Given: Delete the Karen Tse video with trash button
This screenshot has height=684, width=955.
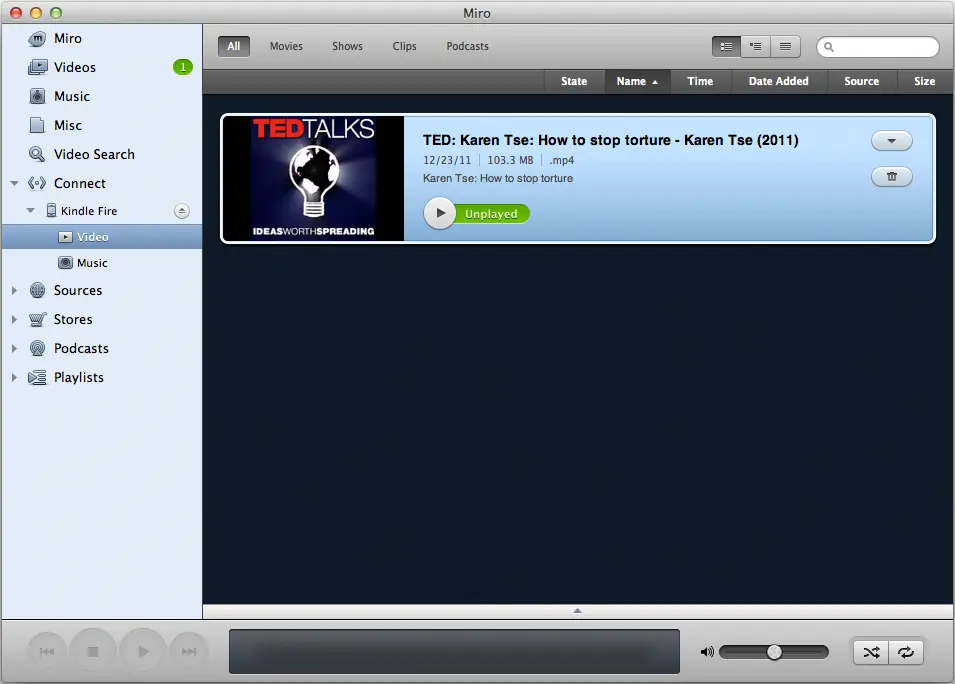Looking at the screenshot, I should [x=892, y=177].
